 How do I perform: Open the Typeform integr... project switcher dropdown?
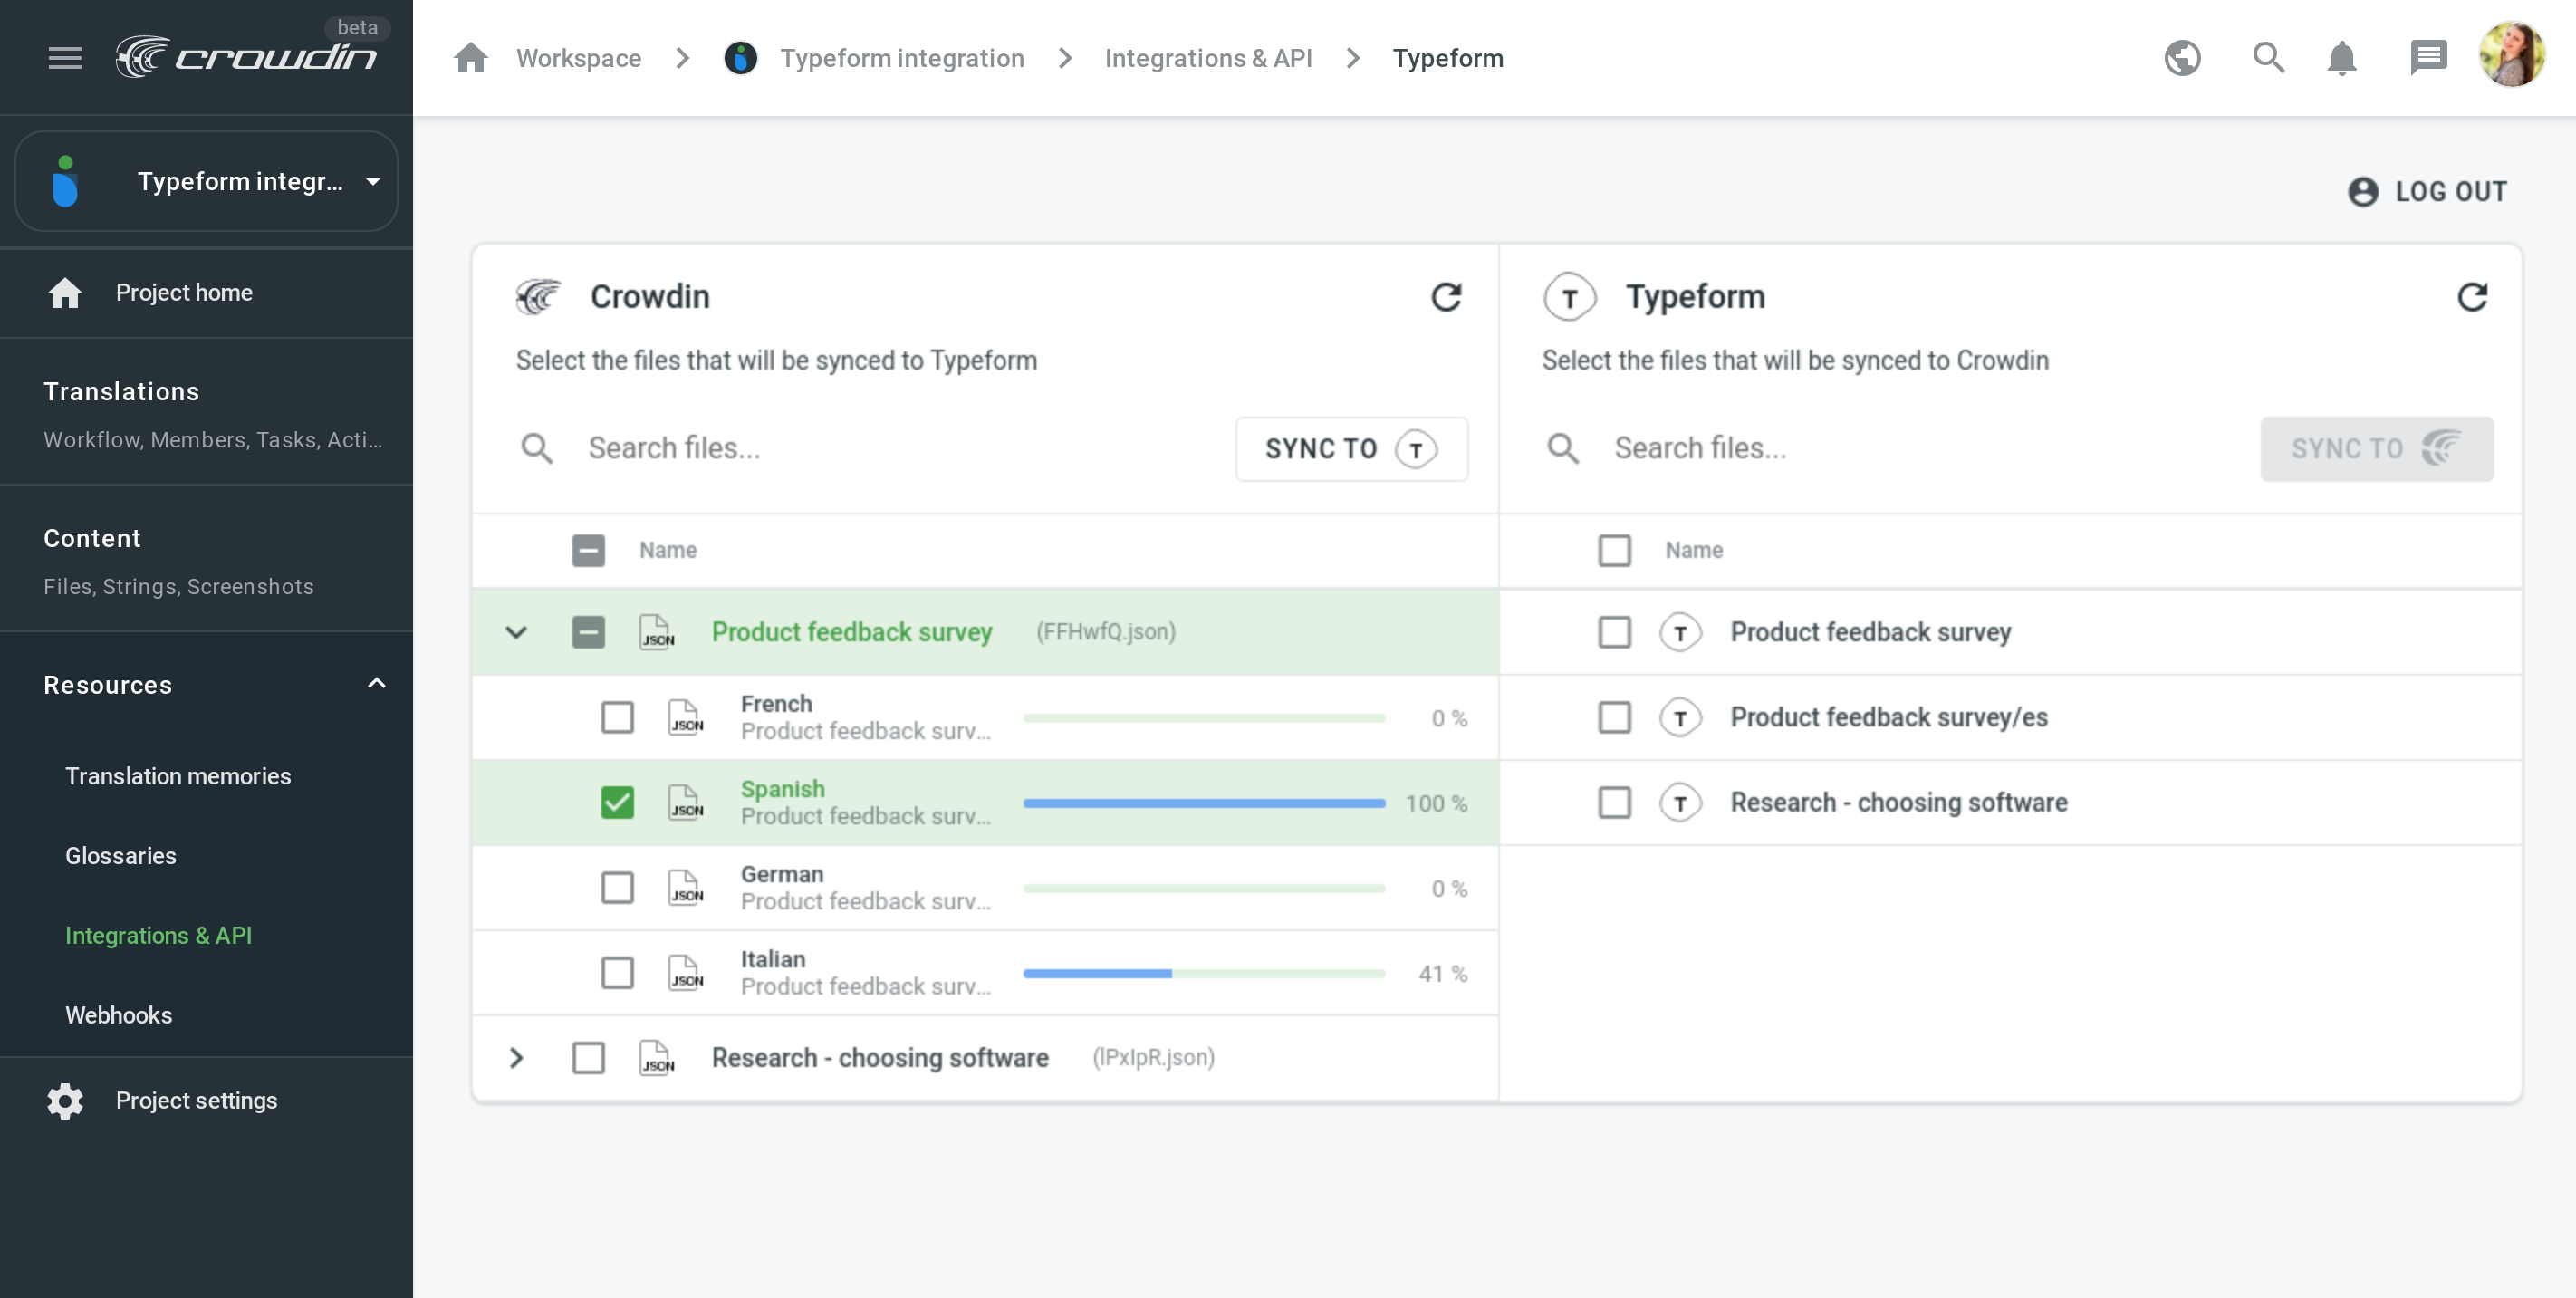[x=206, y=181]
